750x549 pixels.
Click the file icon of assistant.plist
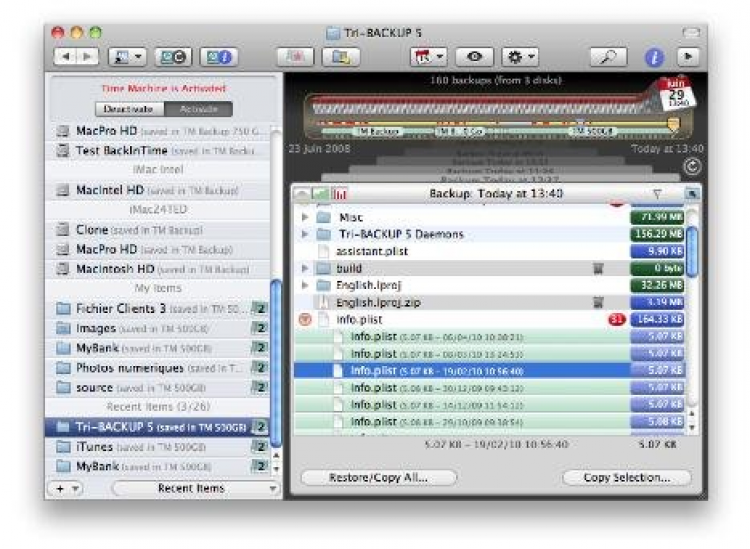pyautogui.click(x=324, y=251)
